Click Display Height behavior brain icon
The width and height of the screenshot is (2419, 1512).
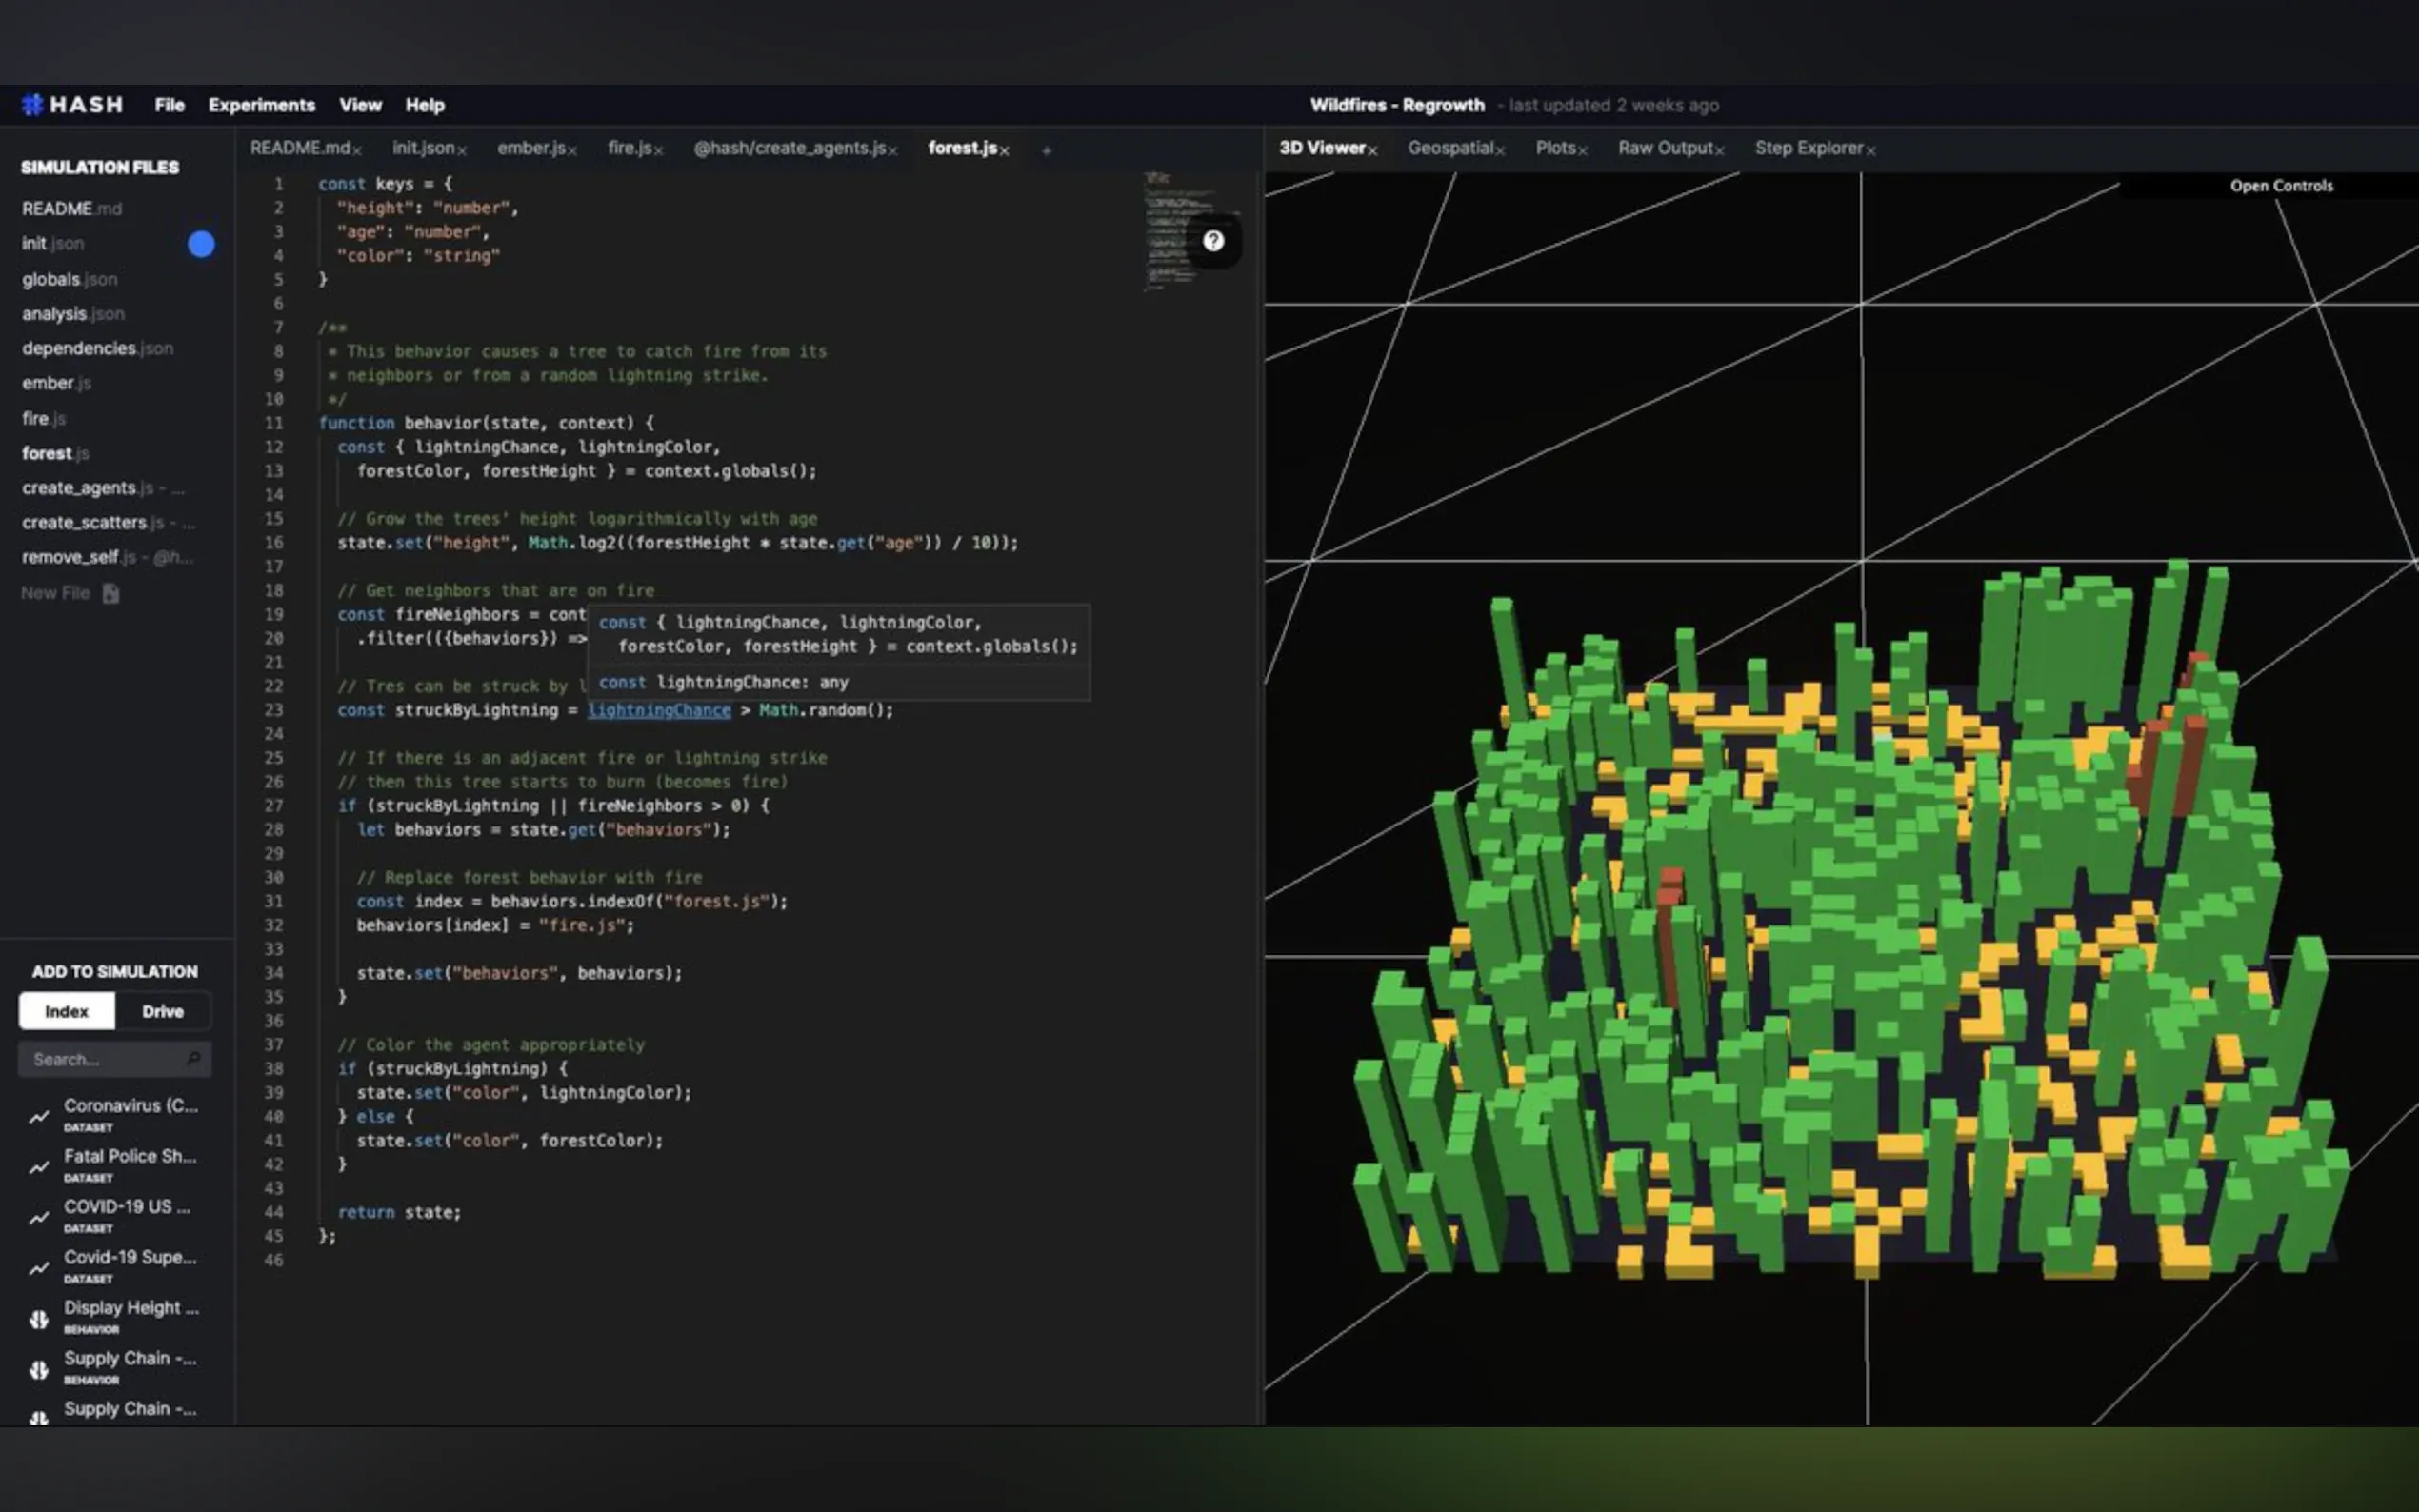tap(39, 1319)
